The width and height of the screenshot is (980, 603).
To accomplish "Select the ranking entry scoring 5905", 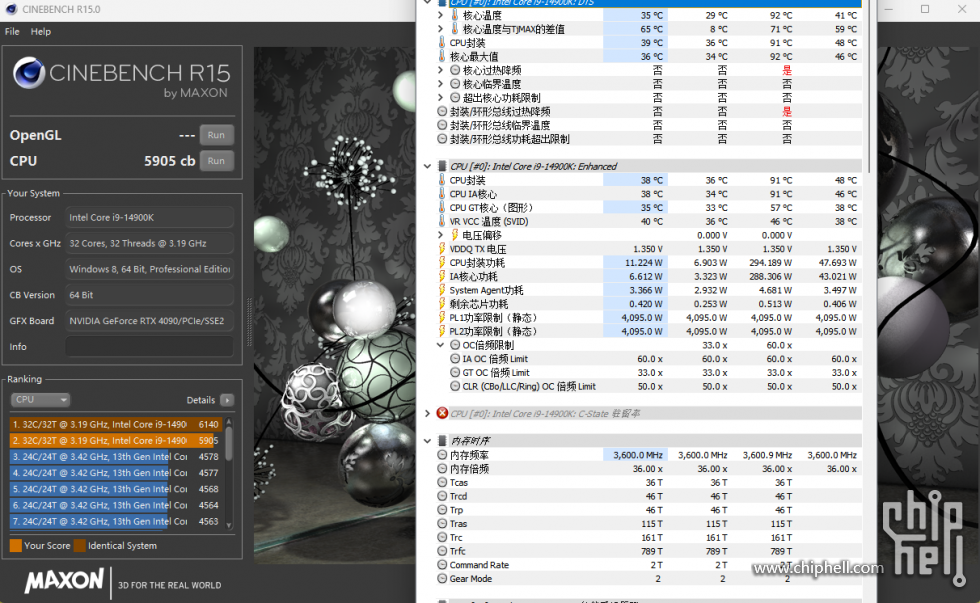I will (116, 441).
